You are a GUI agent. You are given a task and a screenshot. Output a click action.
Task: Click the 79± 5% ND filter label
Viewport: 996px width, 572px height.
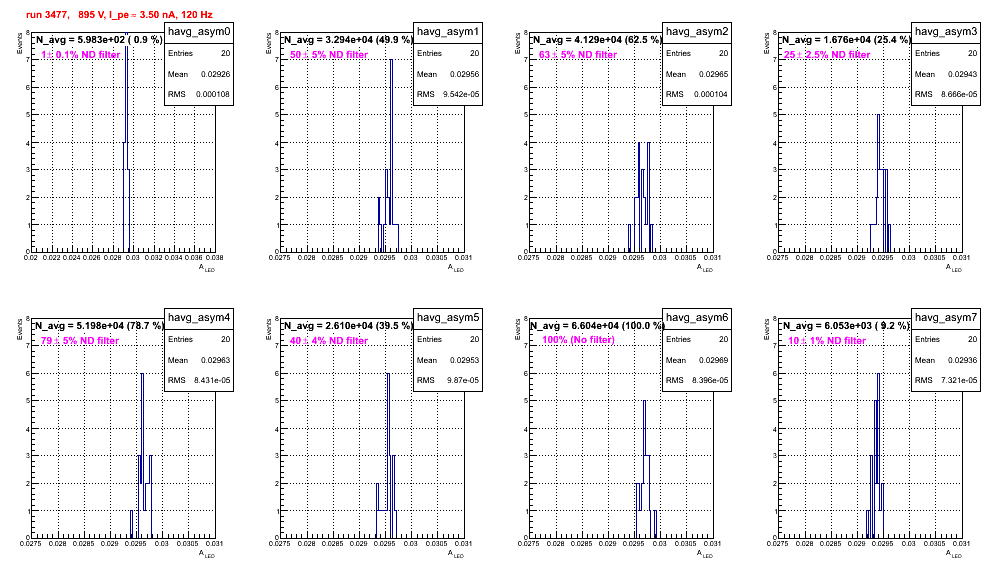pos(80,341)
